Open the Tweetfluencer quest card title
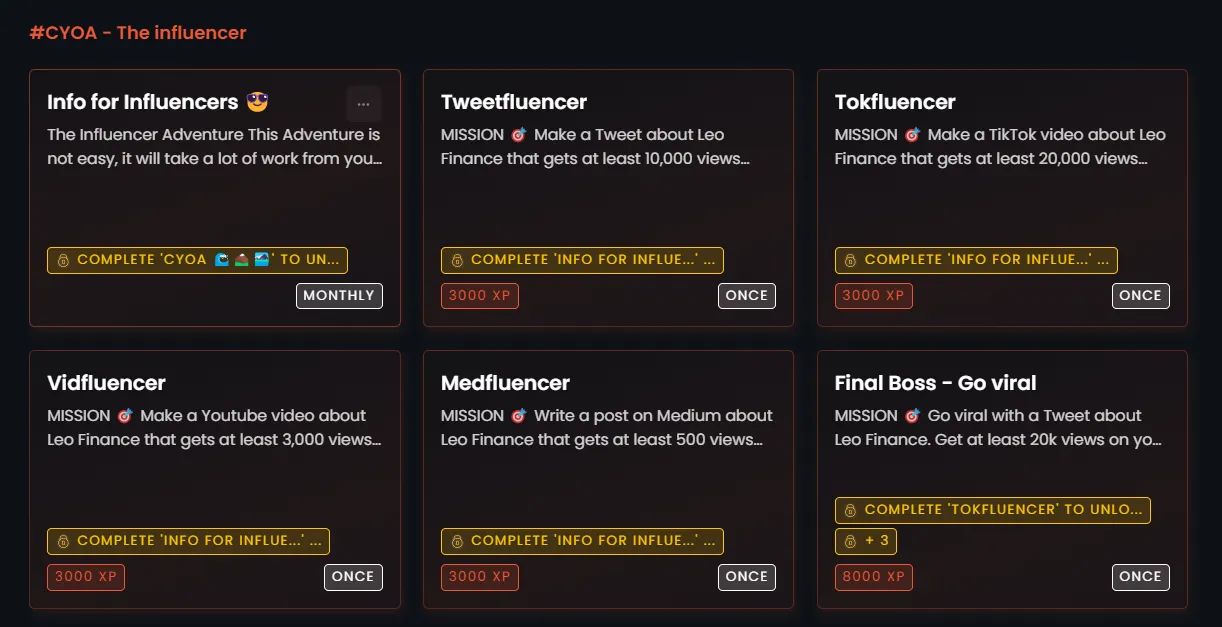This screenshot has width=1222, height=627. pyautogui.click(x=514, y=102)
